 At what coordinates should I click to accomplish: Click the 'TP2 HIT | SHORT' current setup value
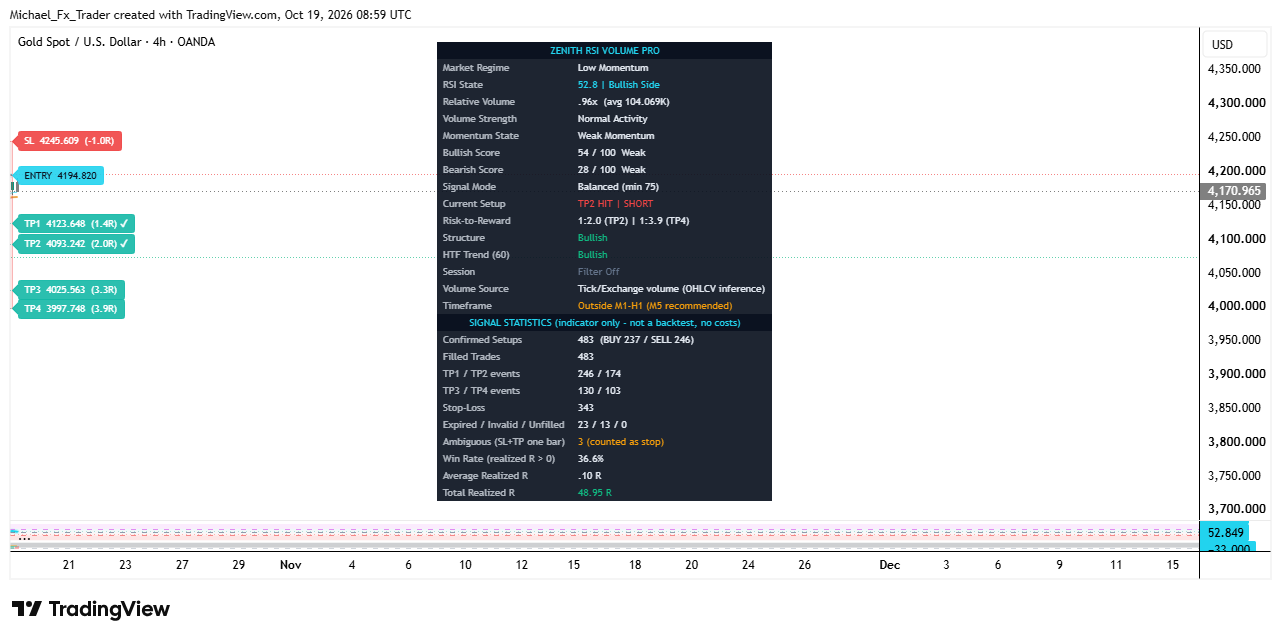pyautogui.click(x=616, y=204)
